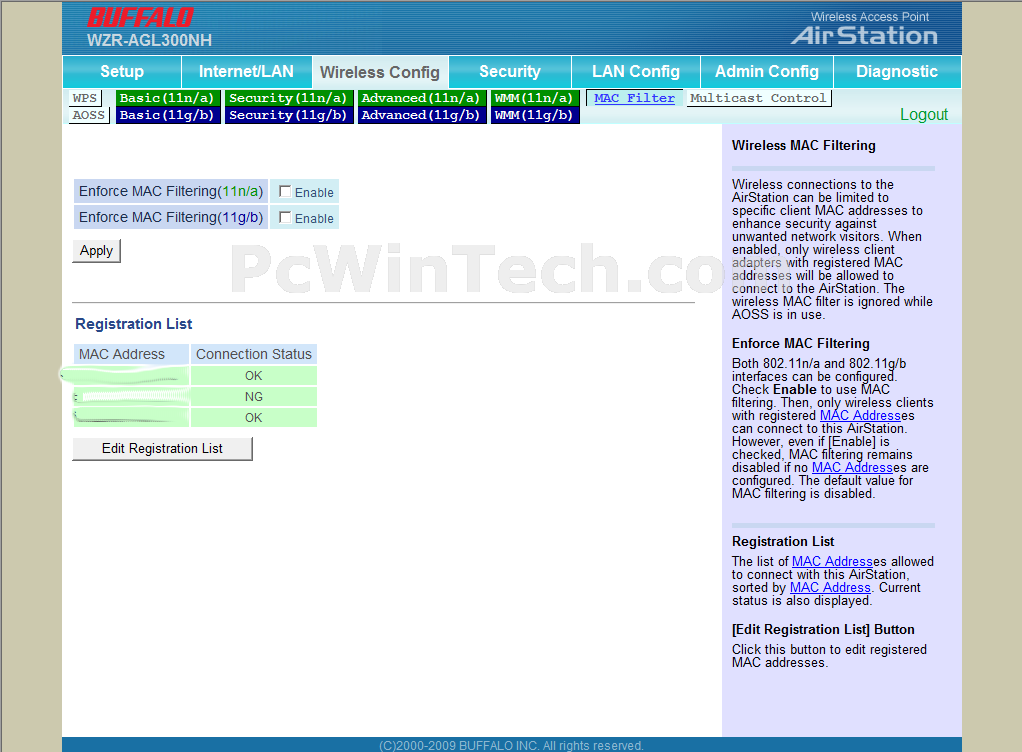
Task: Click the Enforce MAC Filtering(11g/b) label
Action: [x=171, y=218]
